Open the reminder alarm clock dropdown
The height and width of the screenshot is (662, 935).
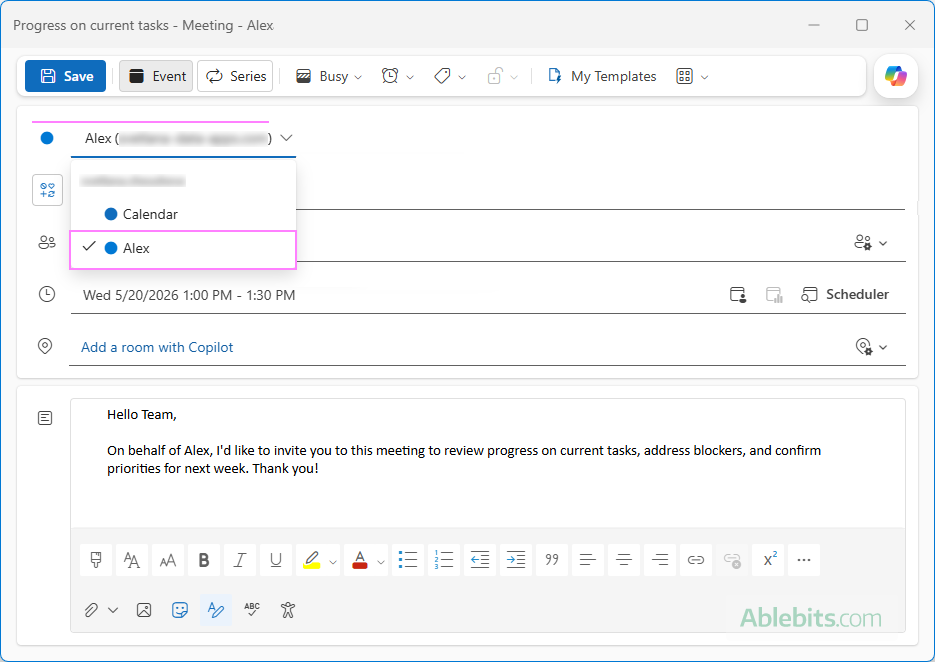397,76
